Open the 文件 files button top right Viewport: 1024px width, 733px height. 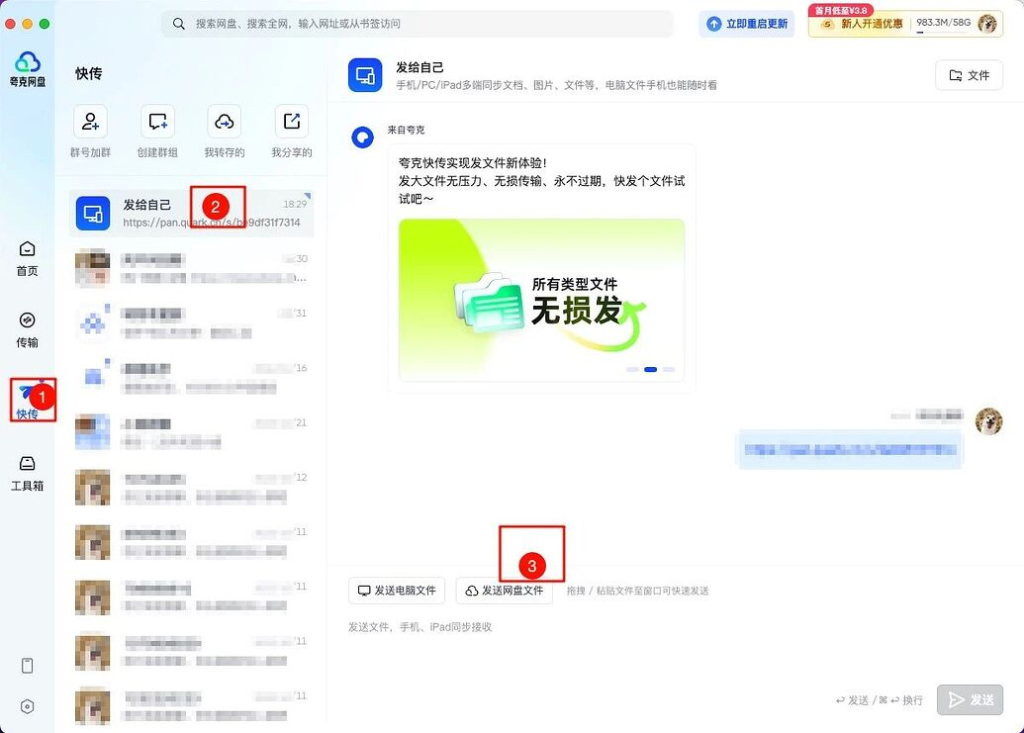tap(968, 74)
